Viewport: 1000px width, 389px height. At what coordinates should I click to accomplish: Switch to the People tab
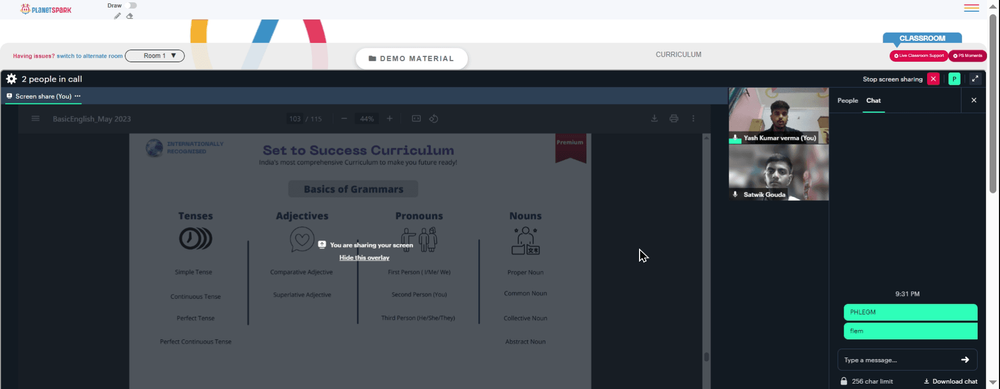(x=848, y=101)
